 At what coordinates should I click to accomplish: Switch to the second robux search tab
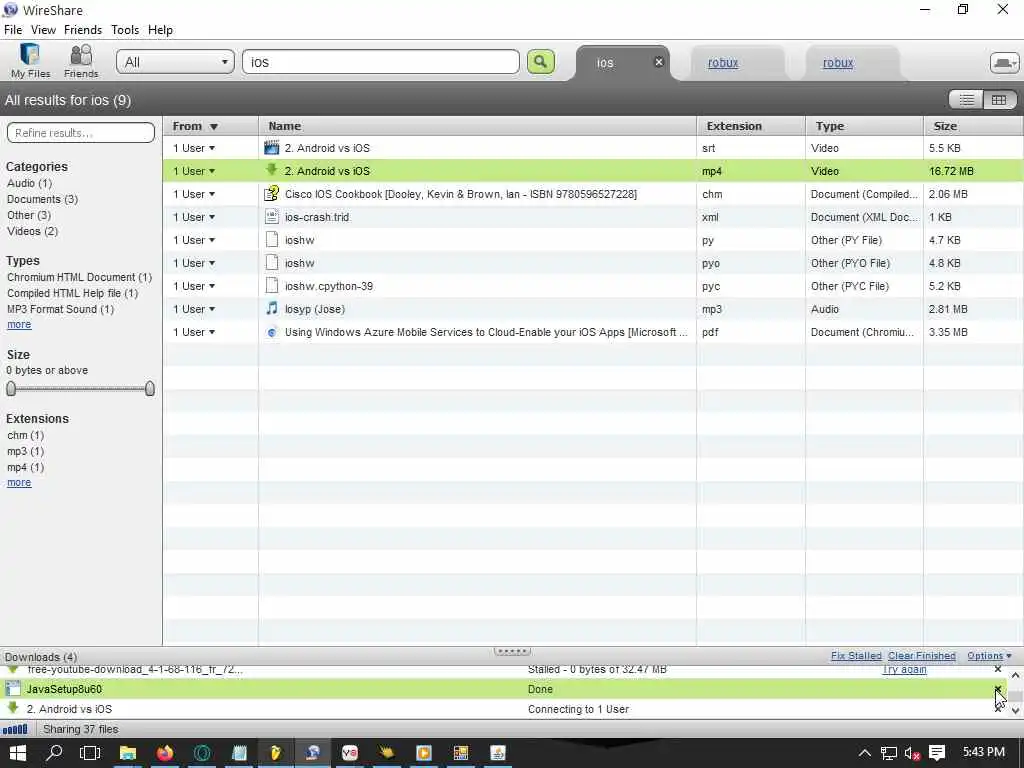coord(838,63)
